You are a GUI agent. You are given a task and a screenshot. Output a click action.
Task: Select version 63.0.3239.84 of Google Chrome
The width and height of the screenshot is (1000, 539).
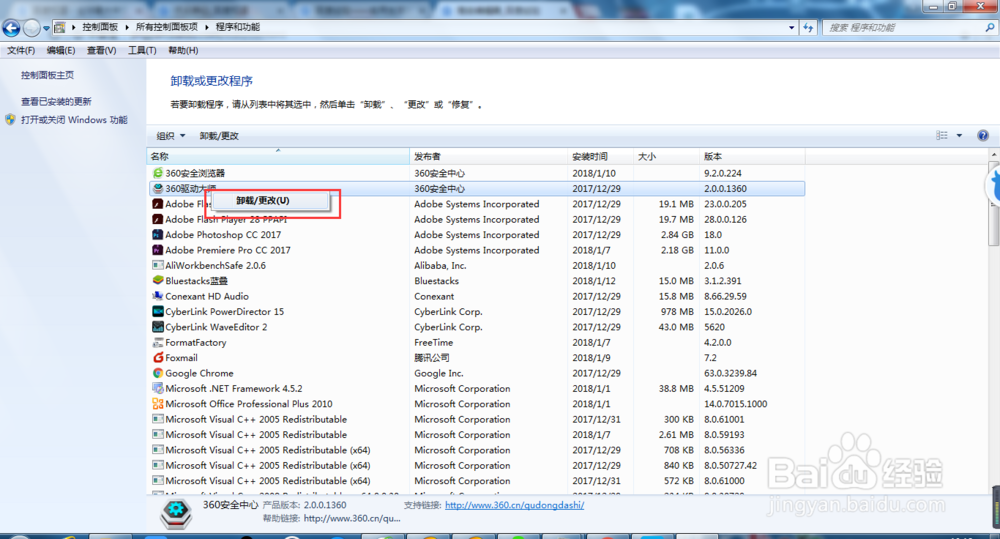point(730,373)
